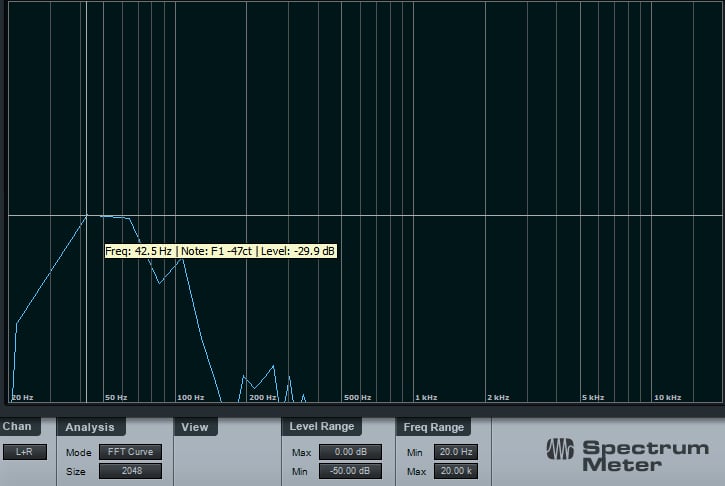Image resolution: width=725 pixels, height=486 pixels.
Task: Open the L+R channel selector
Action: click(25, 452)
